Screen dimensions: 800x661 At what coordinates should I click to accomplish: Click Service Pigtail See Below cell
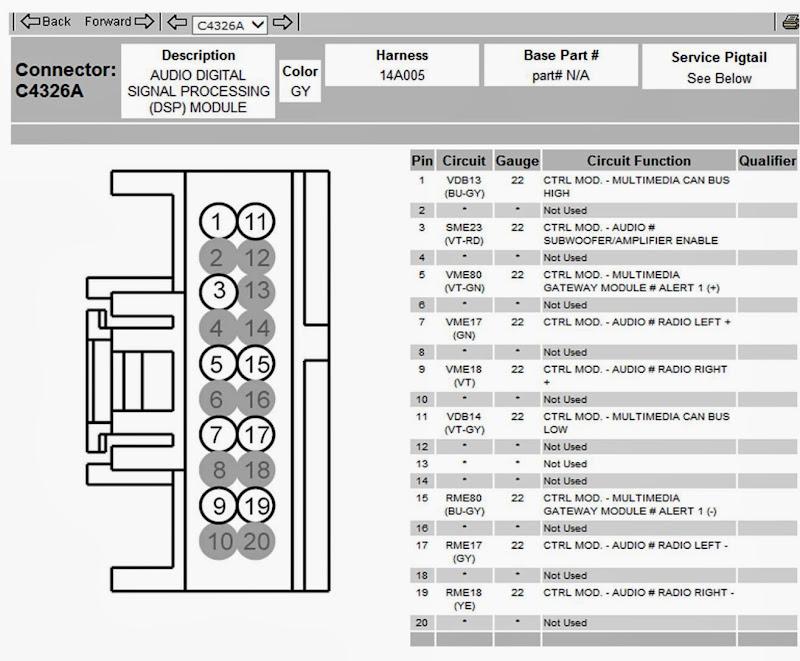point(719,67)
